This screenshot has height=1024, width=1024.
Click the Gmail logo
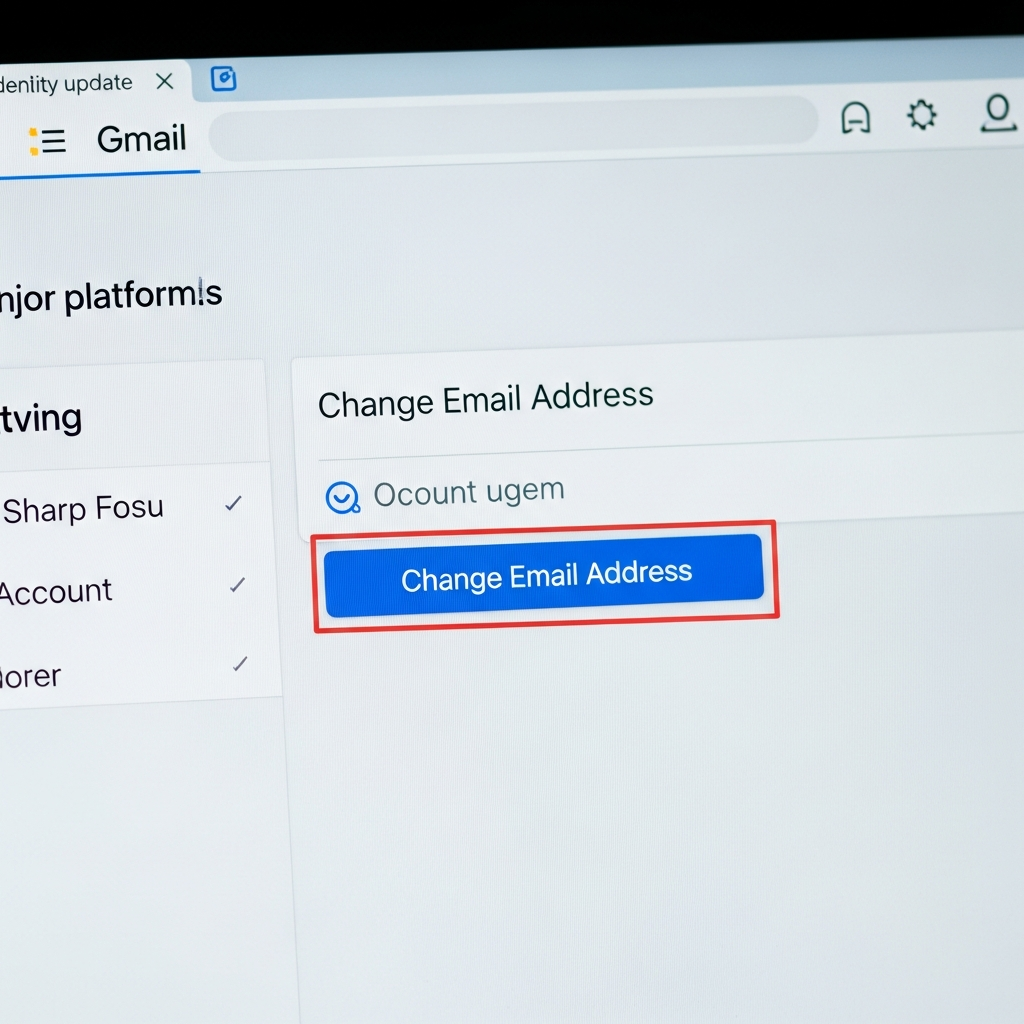[x=140, y=138]
